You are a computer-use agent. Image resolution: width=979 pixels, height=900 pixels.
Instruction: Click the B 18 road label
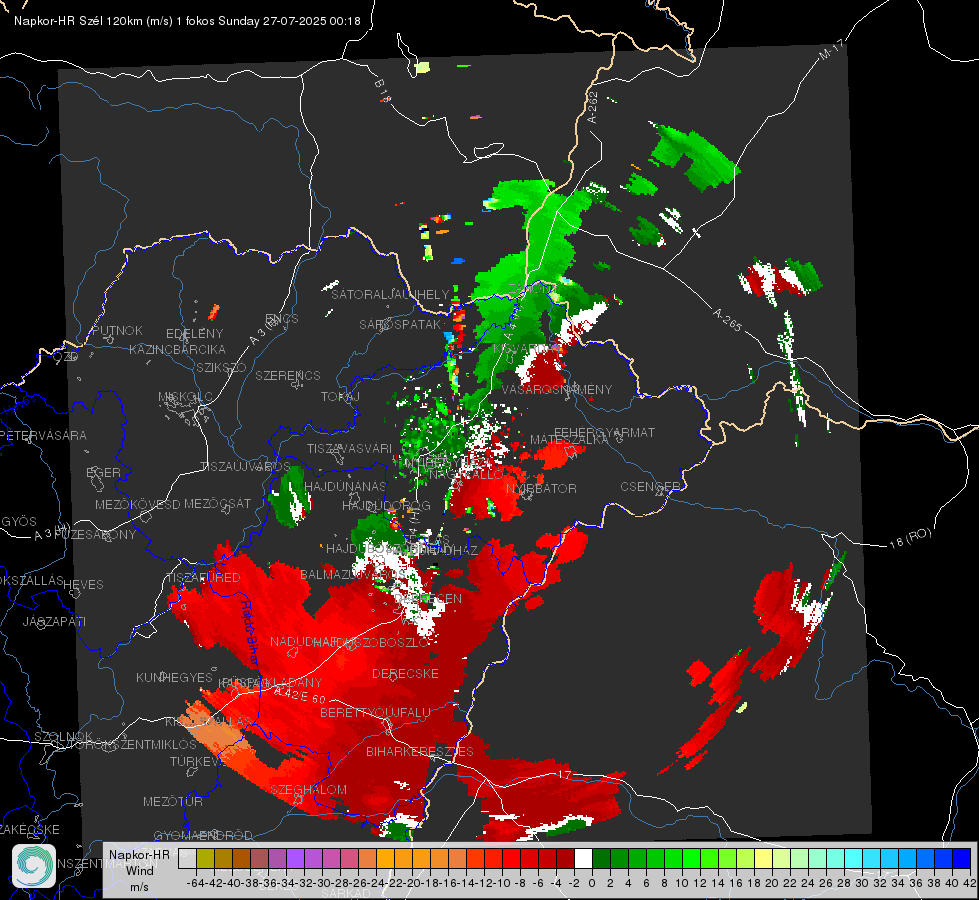(x=383, y=91)
